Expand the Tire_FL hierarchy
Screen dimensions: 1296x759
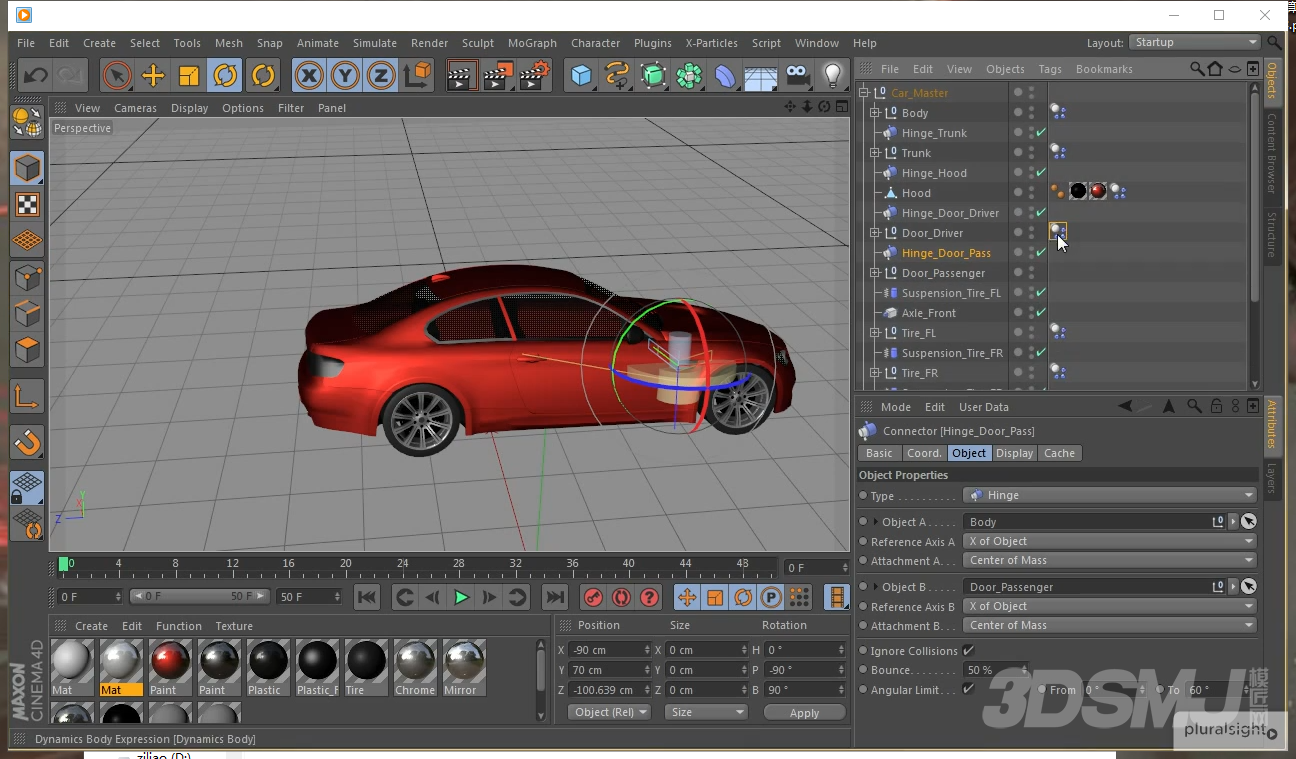[875, 333]
